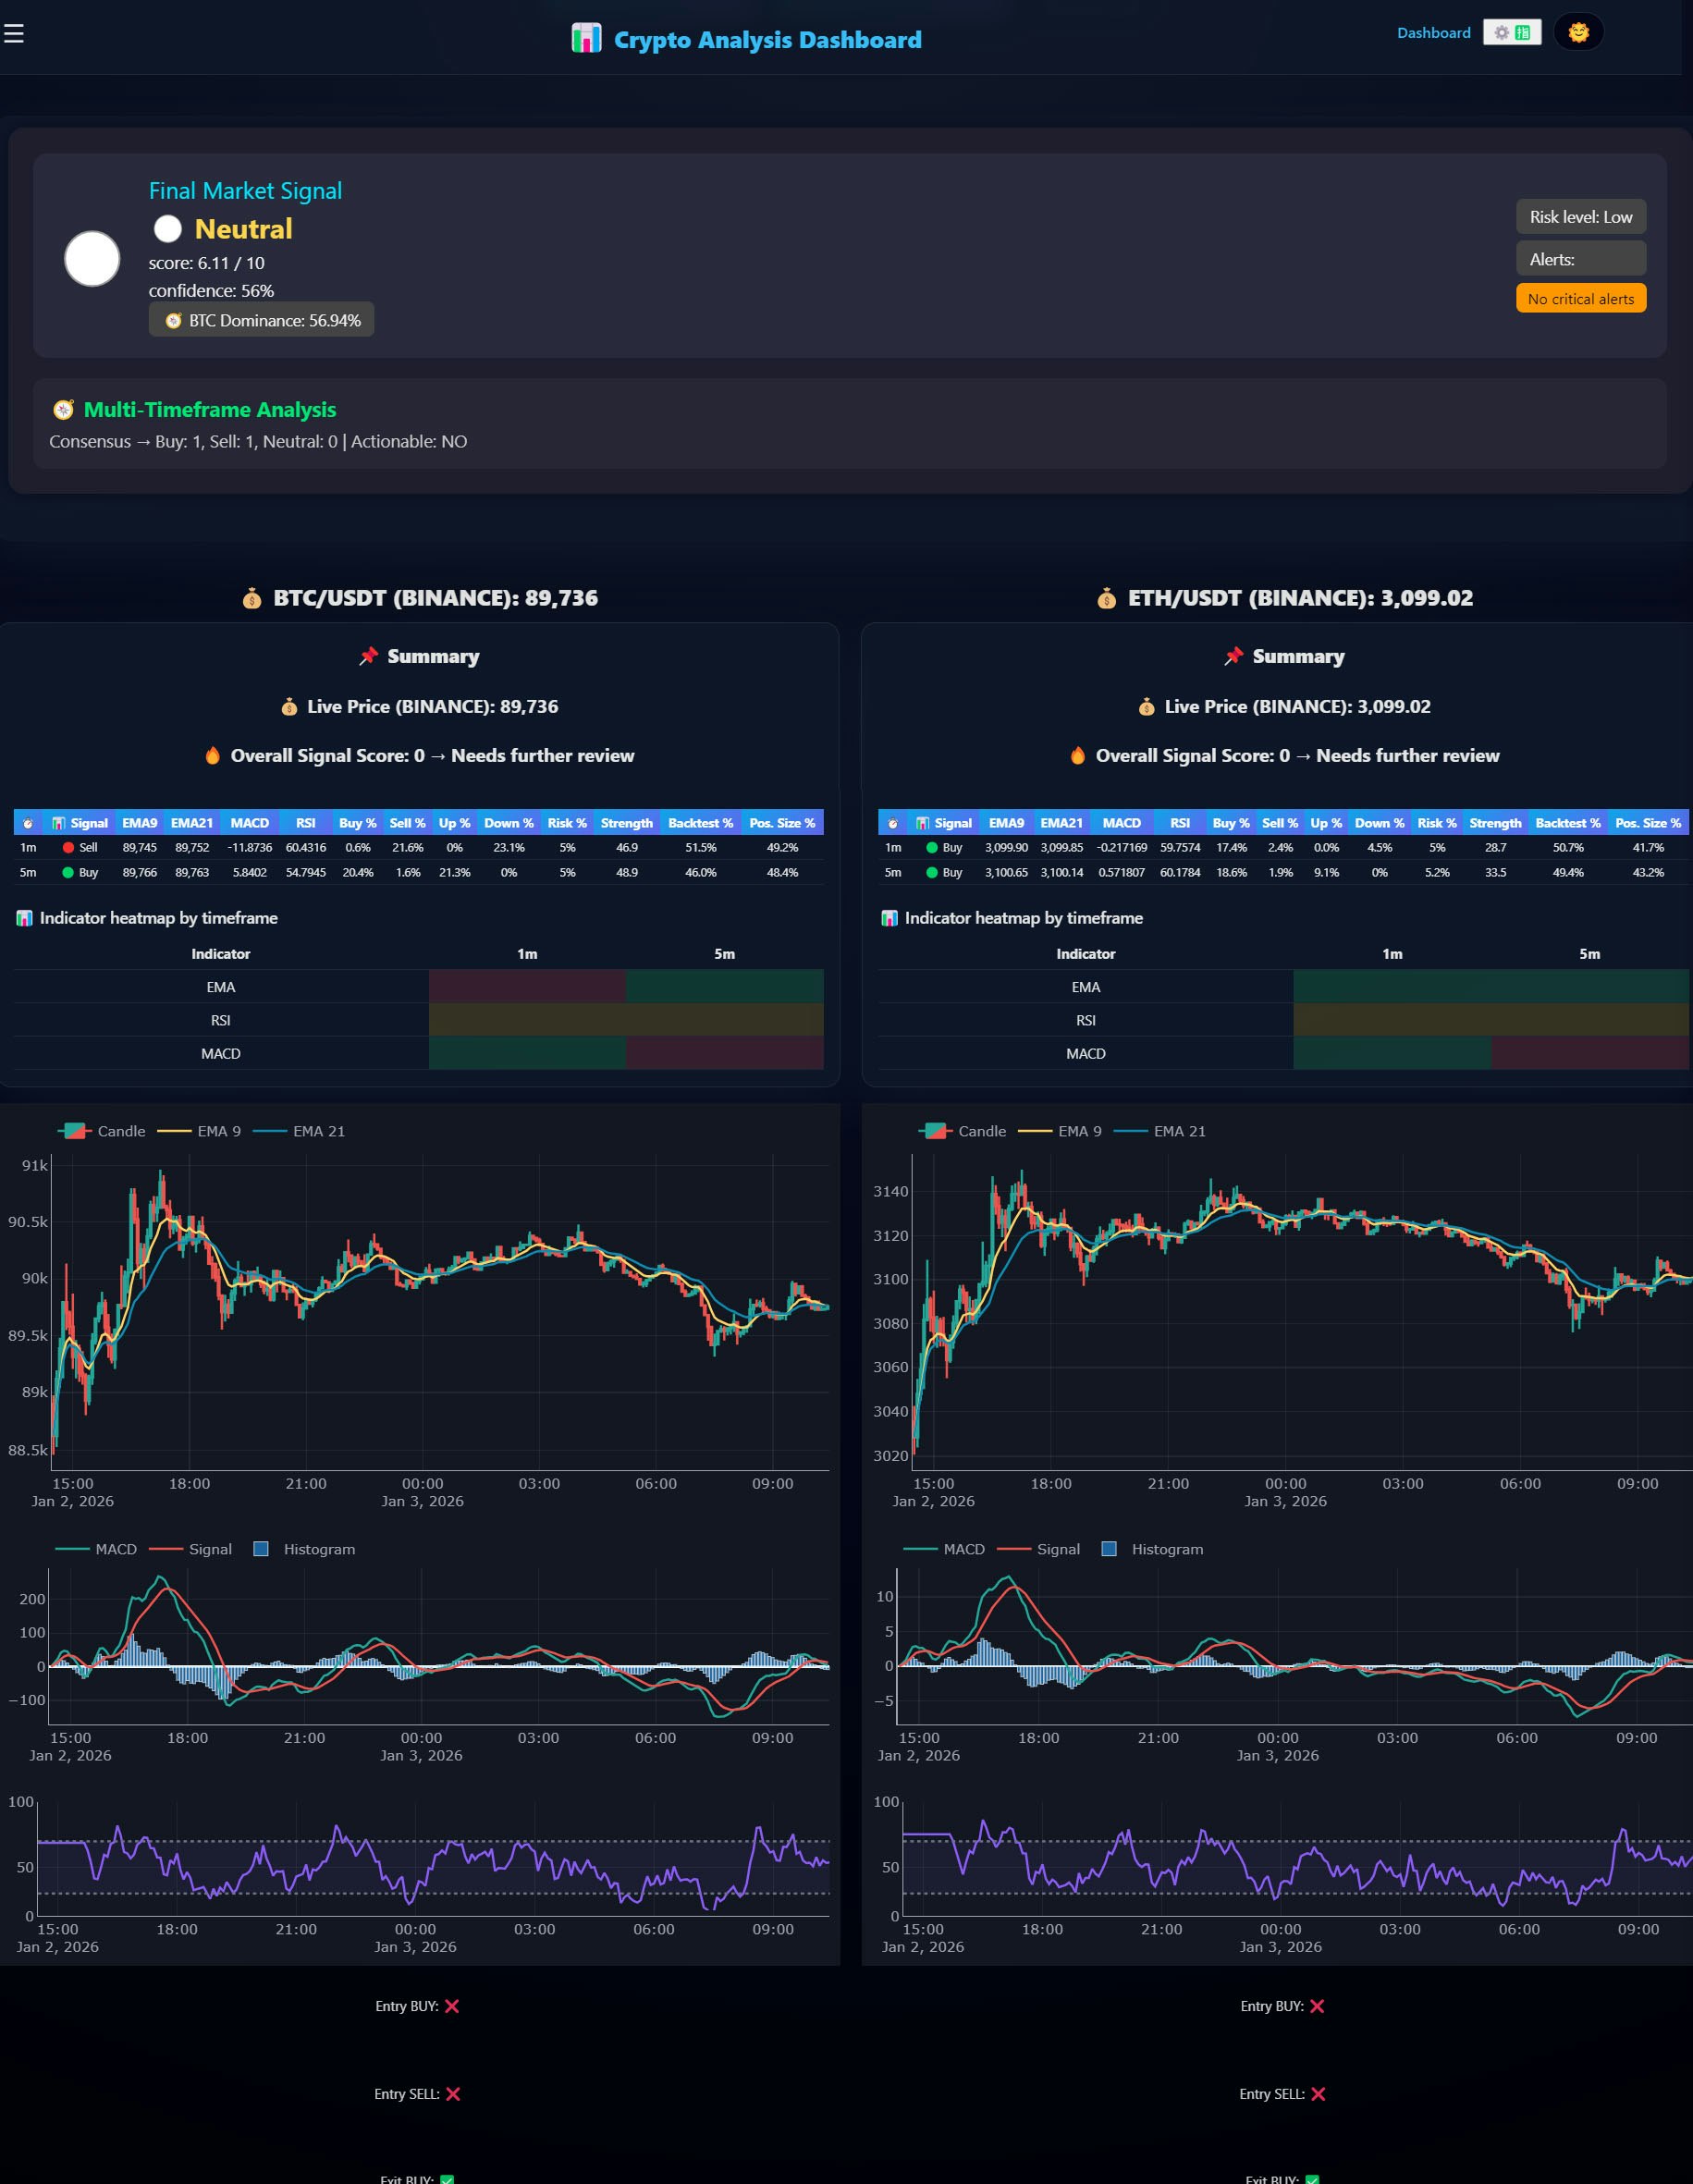Click the green EMA 5m heatmap cell for BTC
Screen dimensions: 1693x2184
[x=725, y=987]
